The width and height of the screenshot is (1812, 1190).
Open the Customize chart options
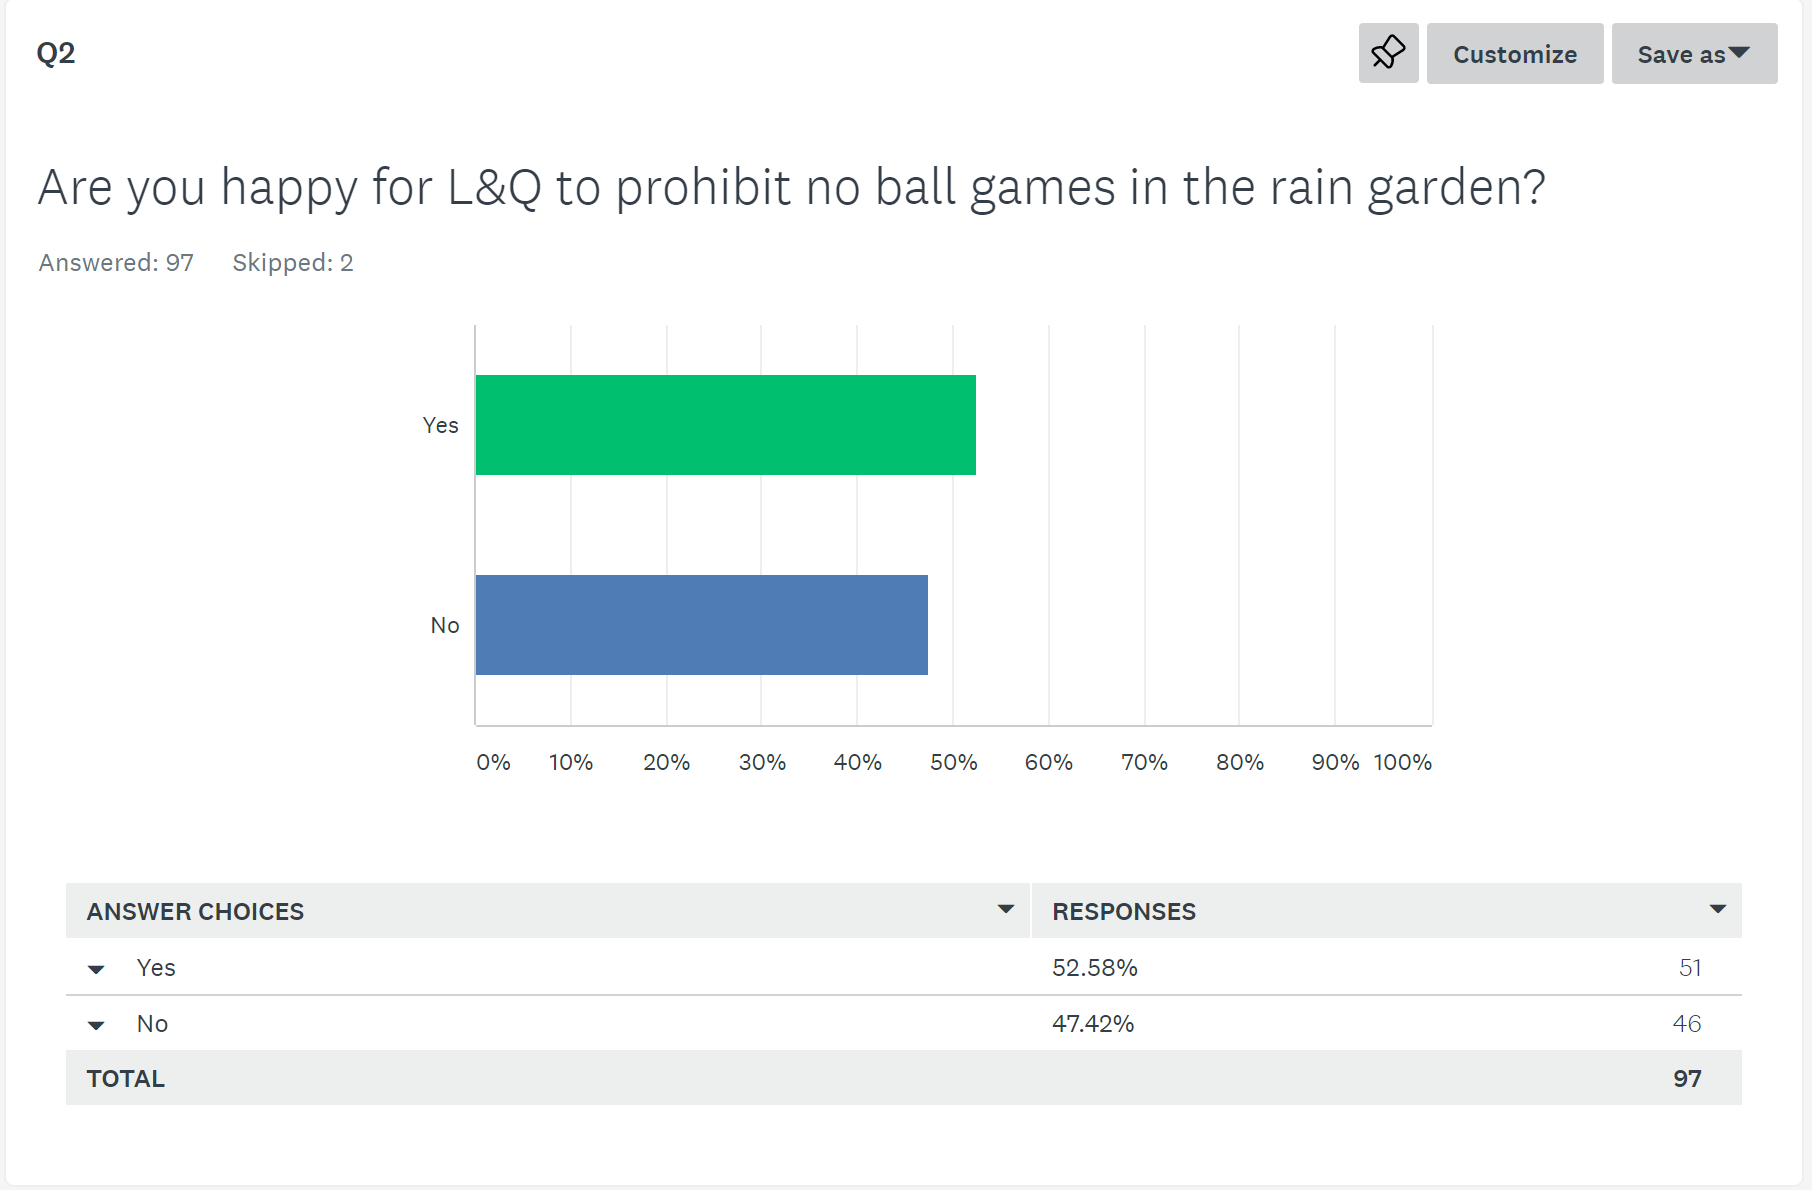1514,54
